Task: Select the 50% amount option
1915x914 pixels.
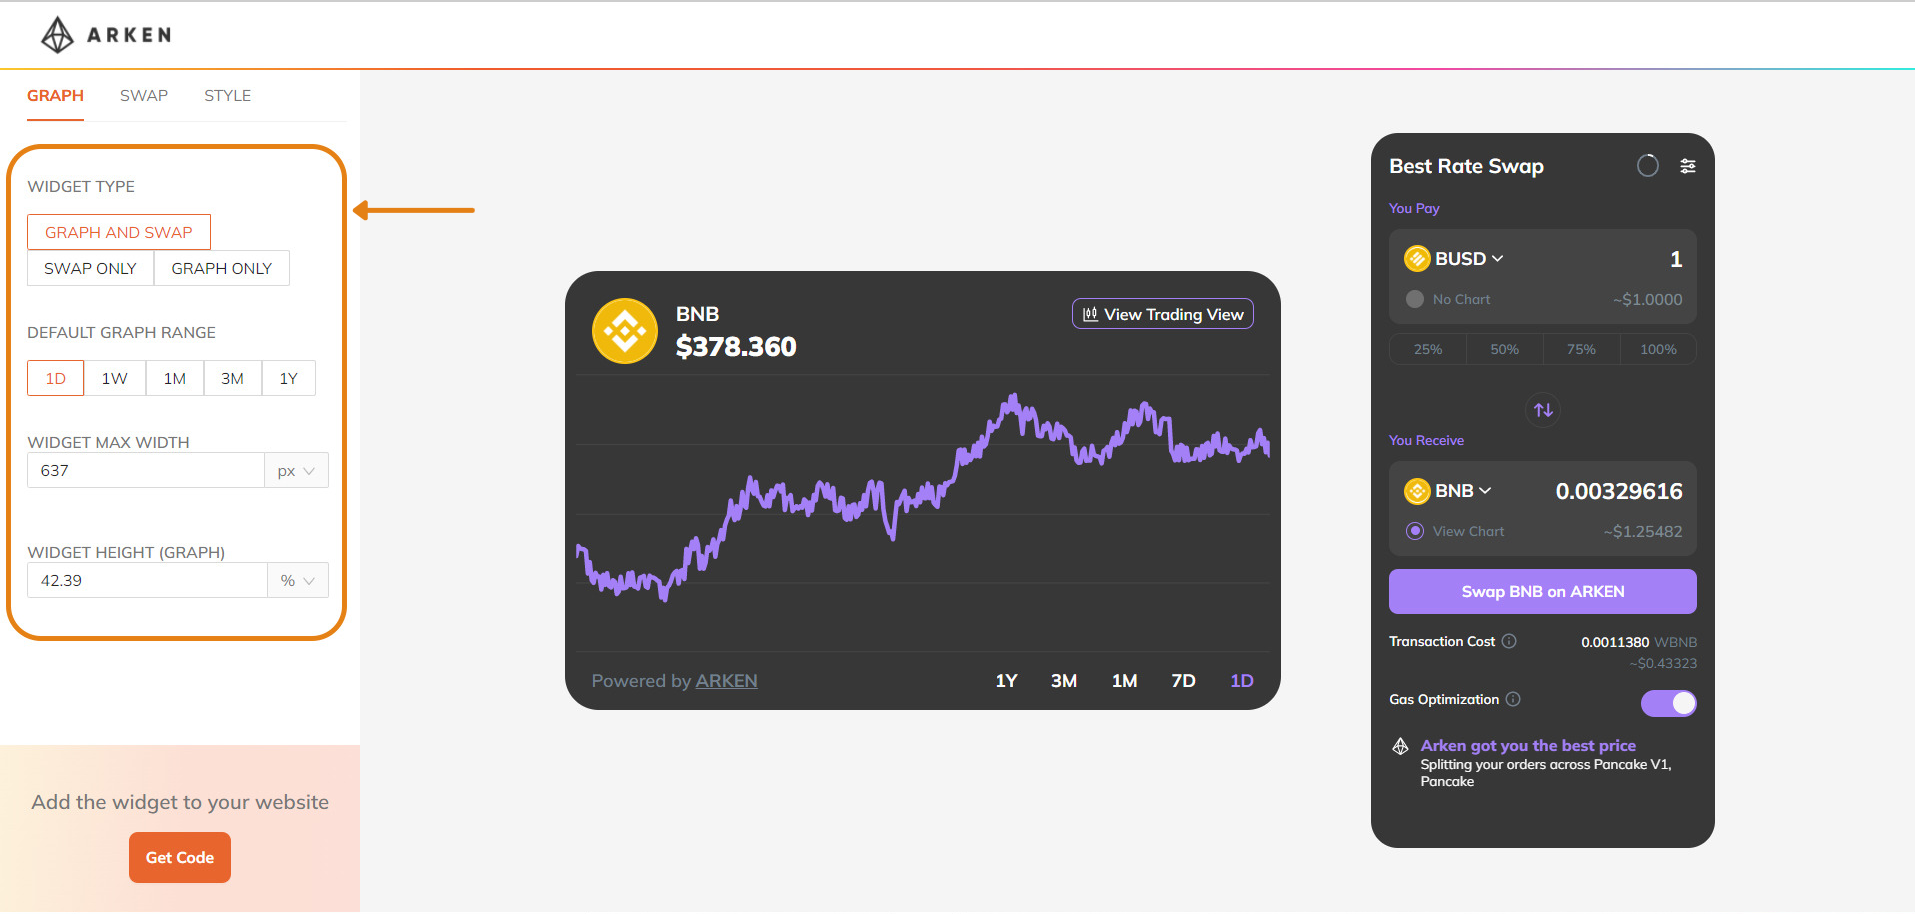Action: click(x=1504, y=349)
